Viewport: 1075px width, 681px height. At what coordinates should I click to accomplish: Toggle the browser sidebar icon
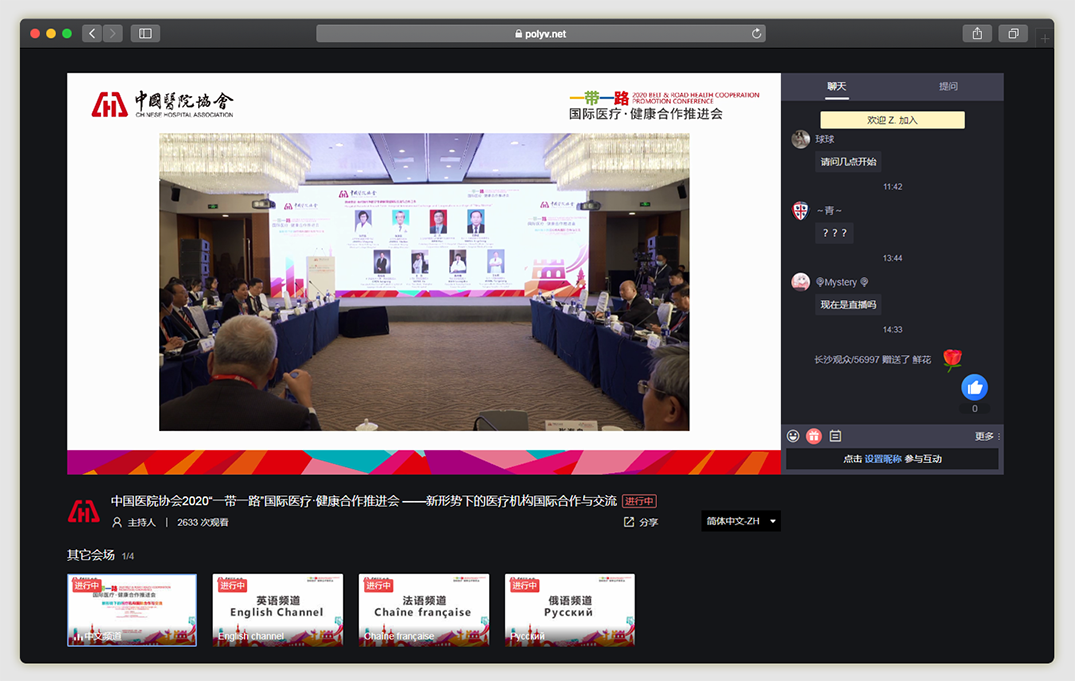tap(145, 33)
